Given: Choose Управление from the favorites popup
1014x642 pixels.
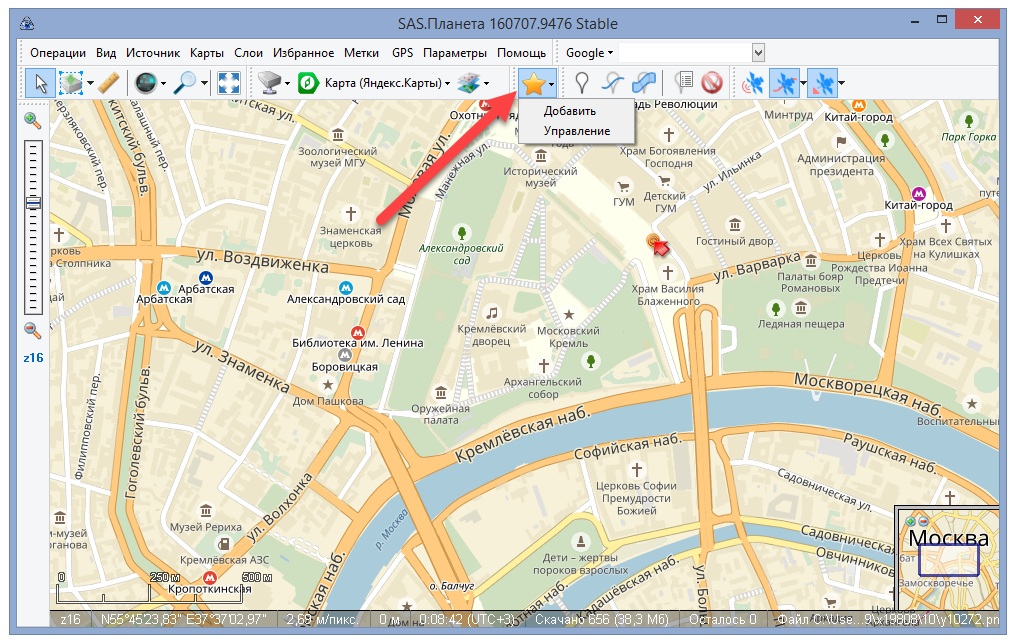Looking at the screenshot, I should 576,130.
